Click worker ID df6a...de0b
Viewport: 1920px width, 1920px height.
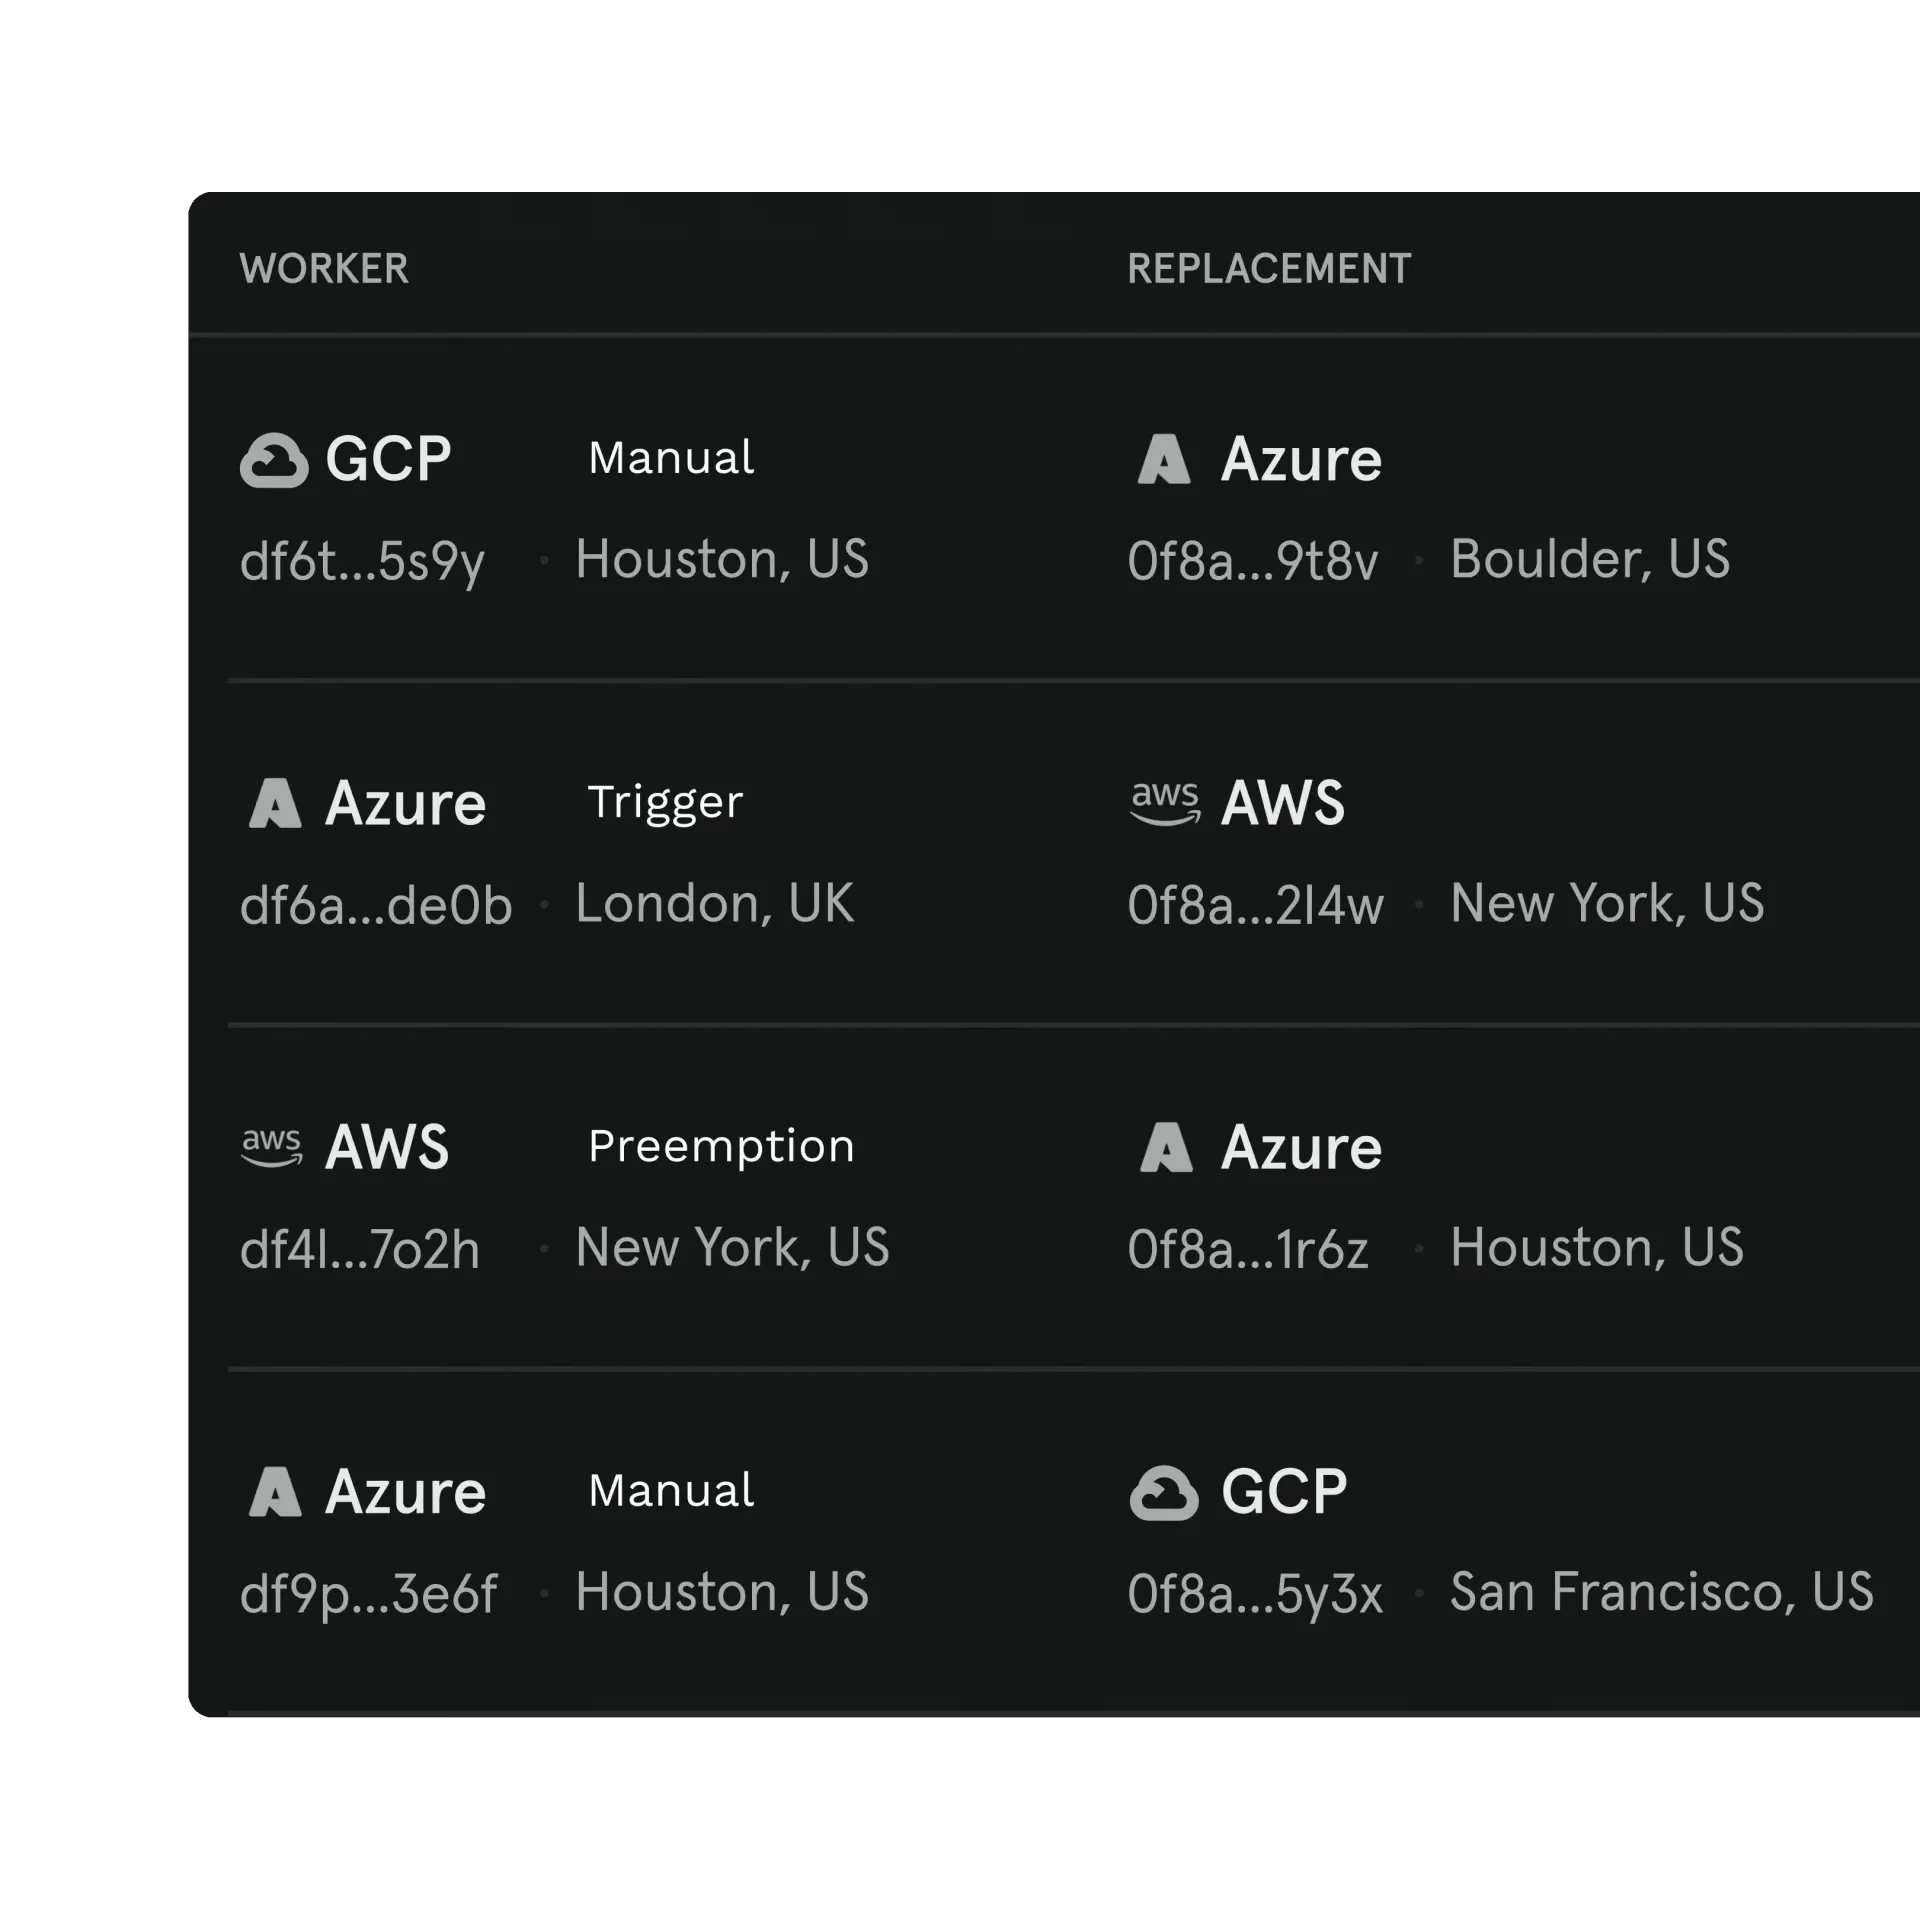[376, 904]
